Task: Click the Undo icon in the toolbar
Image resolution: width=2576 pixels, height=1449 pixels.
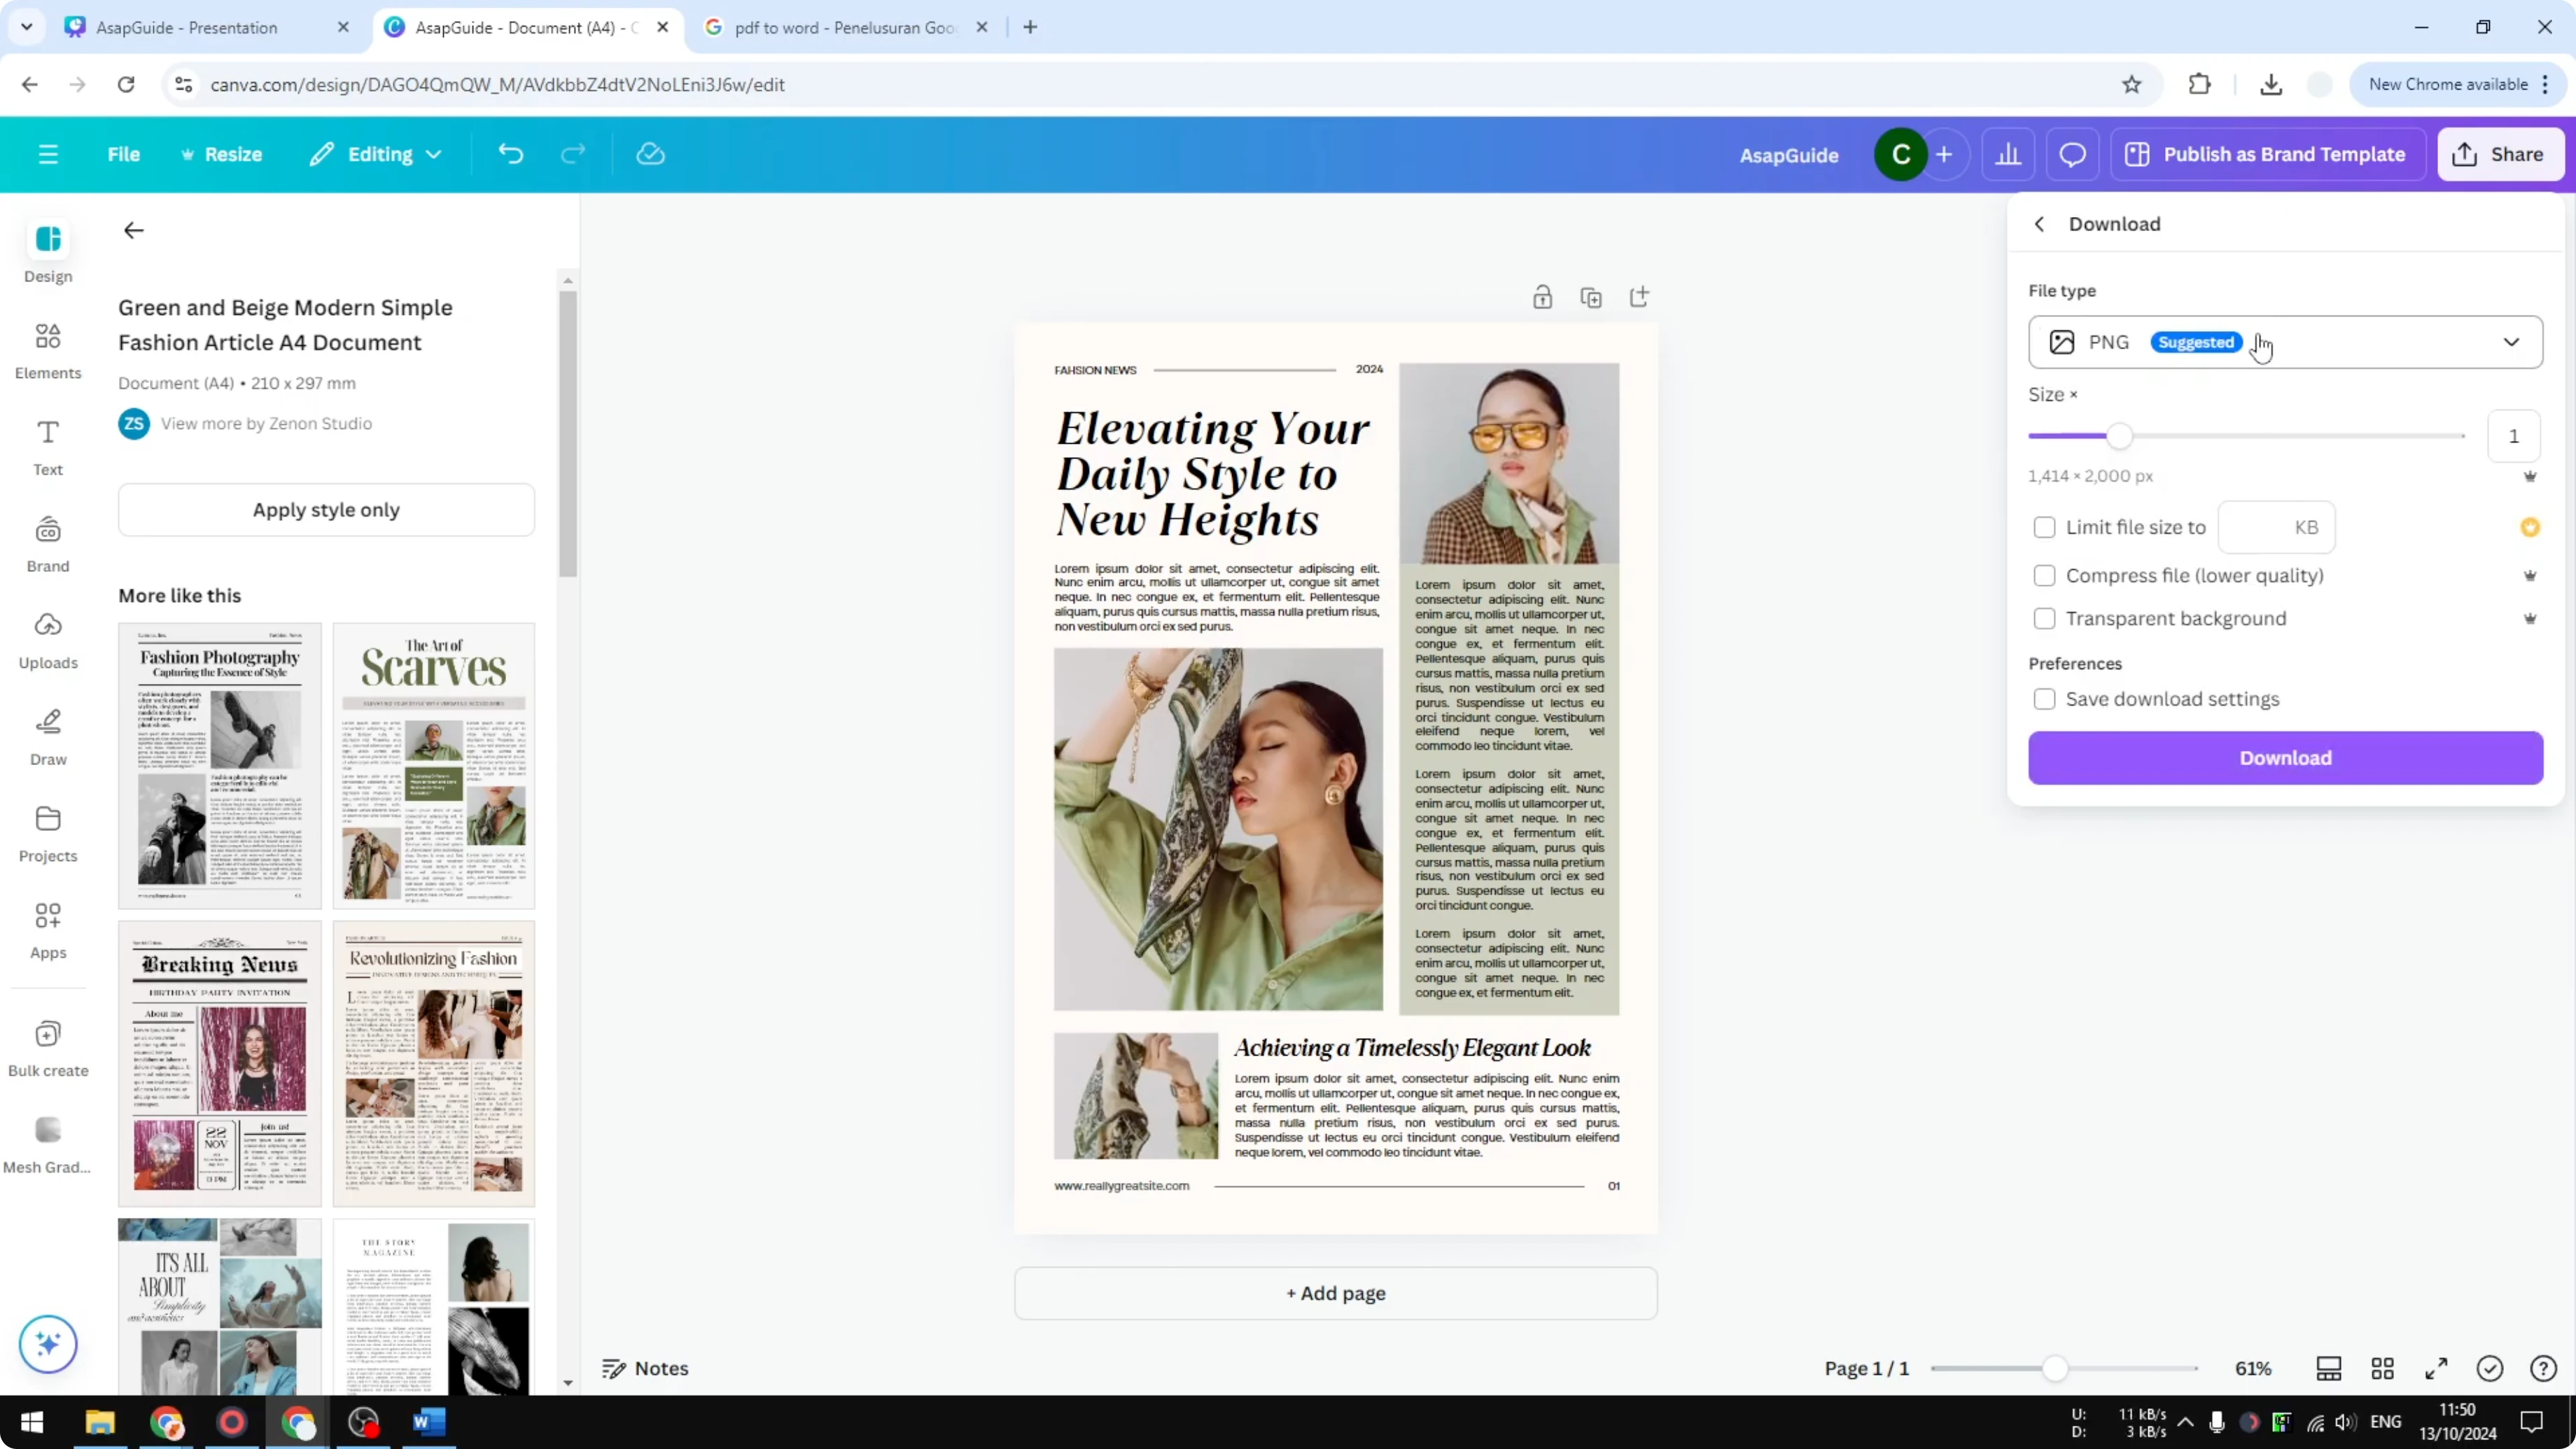Action: (510, 153)
